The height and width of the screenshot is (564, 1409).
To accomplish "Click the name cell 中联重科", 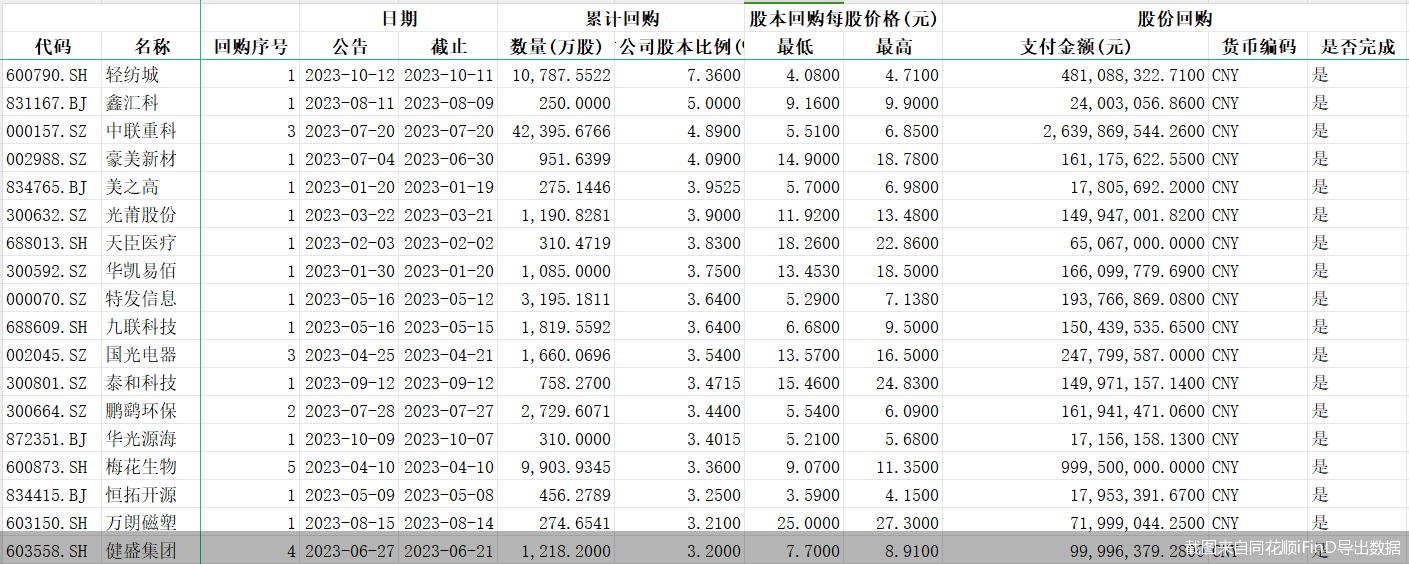I will coord(141,131).
